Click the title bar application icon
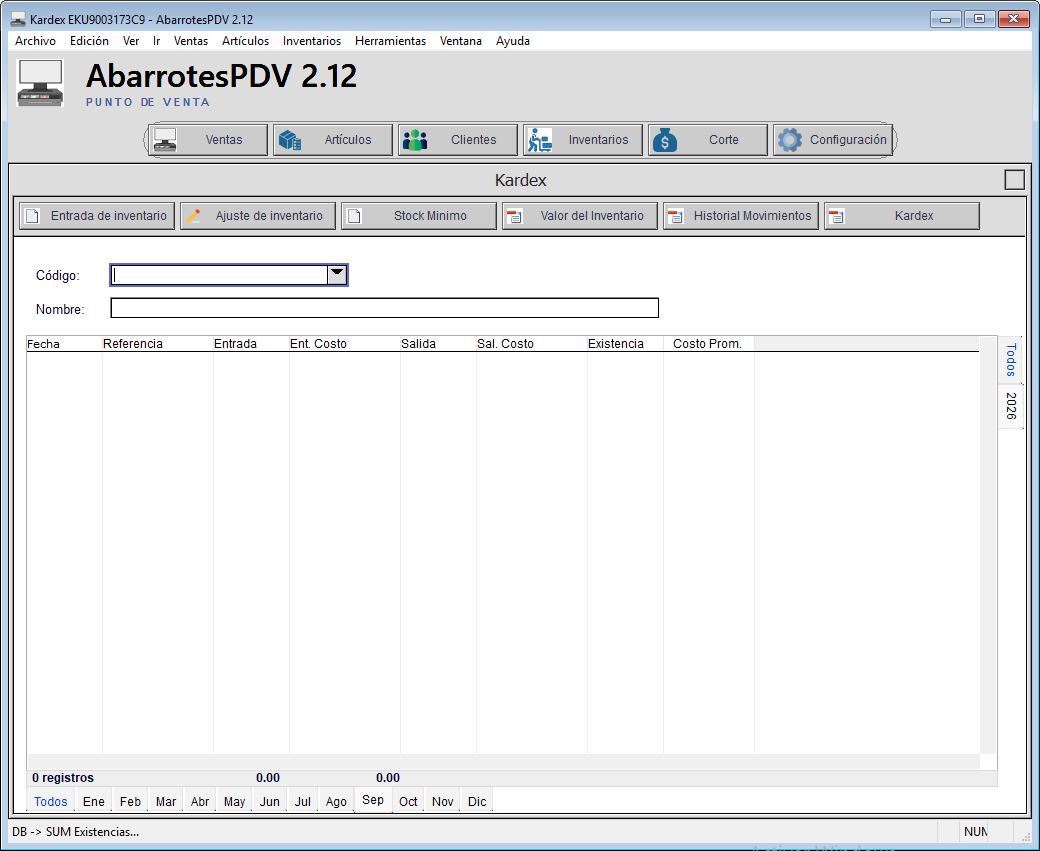 pos(18,19)
